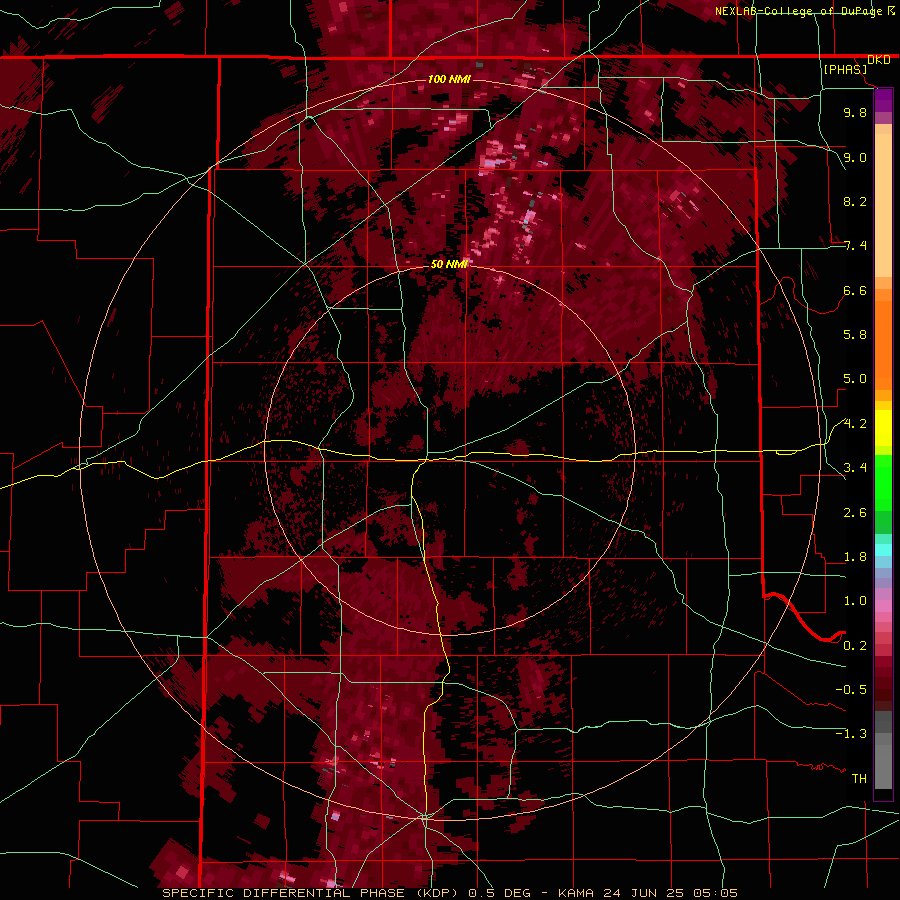Click the 8.2 scale value
This screenshot has width=900, height=900.
[x=855, y=201]
